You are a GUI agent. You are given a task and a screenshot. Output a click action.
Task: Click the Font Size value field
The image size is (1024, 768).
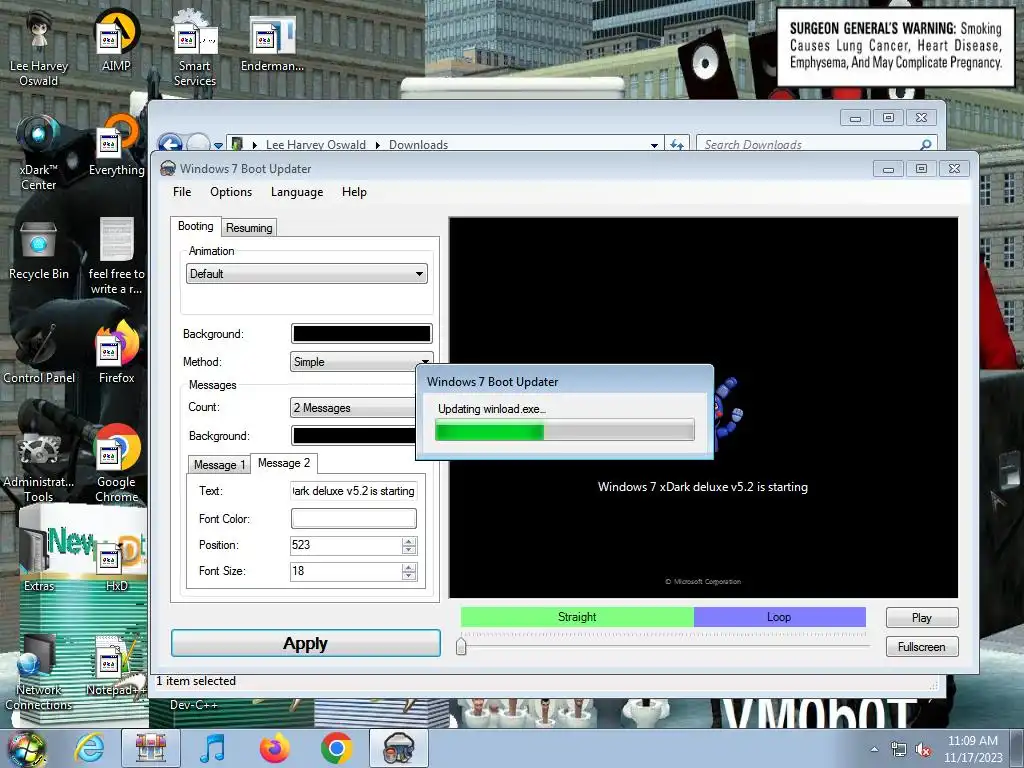pyautogui.click(x=345, y=571)
